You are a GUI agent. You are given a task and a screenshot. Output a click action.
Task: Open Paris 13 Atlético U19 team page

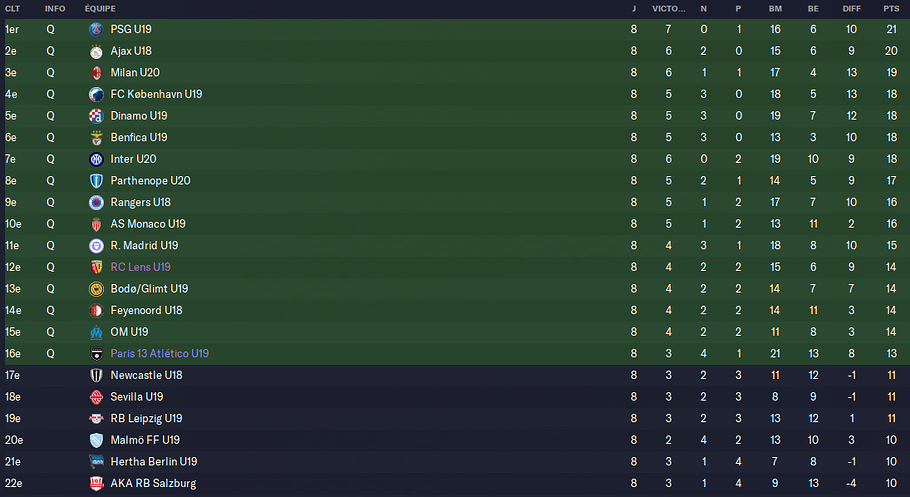(160, 354)
